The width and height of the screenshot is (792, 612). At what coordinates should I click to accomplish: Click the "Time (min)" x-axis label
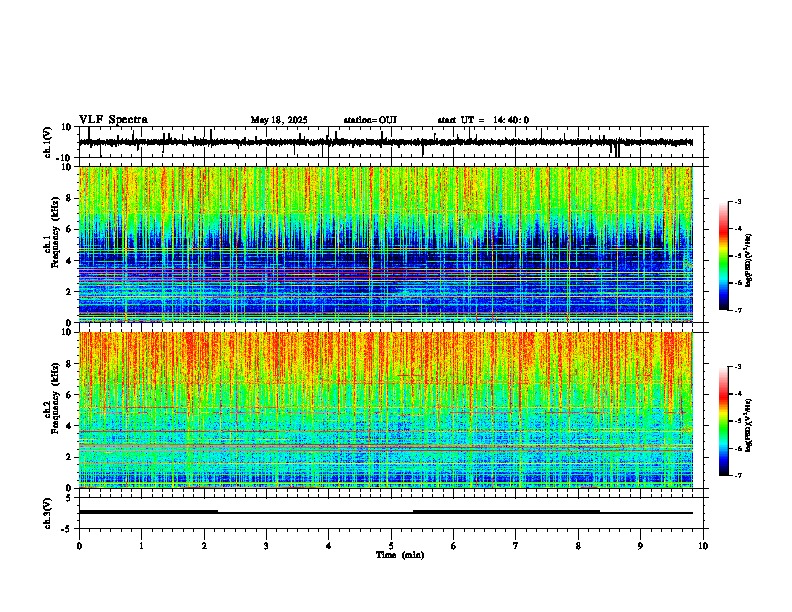[x=400, y=555]
